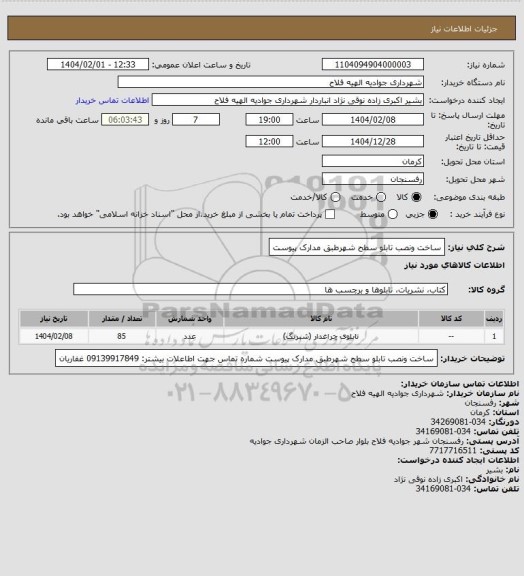The image size is (524, 576).
Task: Click the remaining days field showing 7
Action: point(196,120)
